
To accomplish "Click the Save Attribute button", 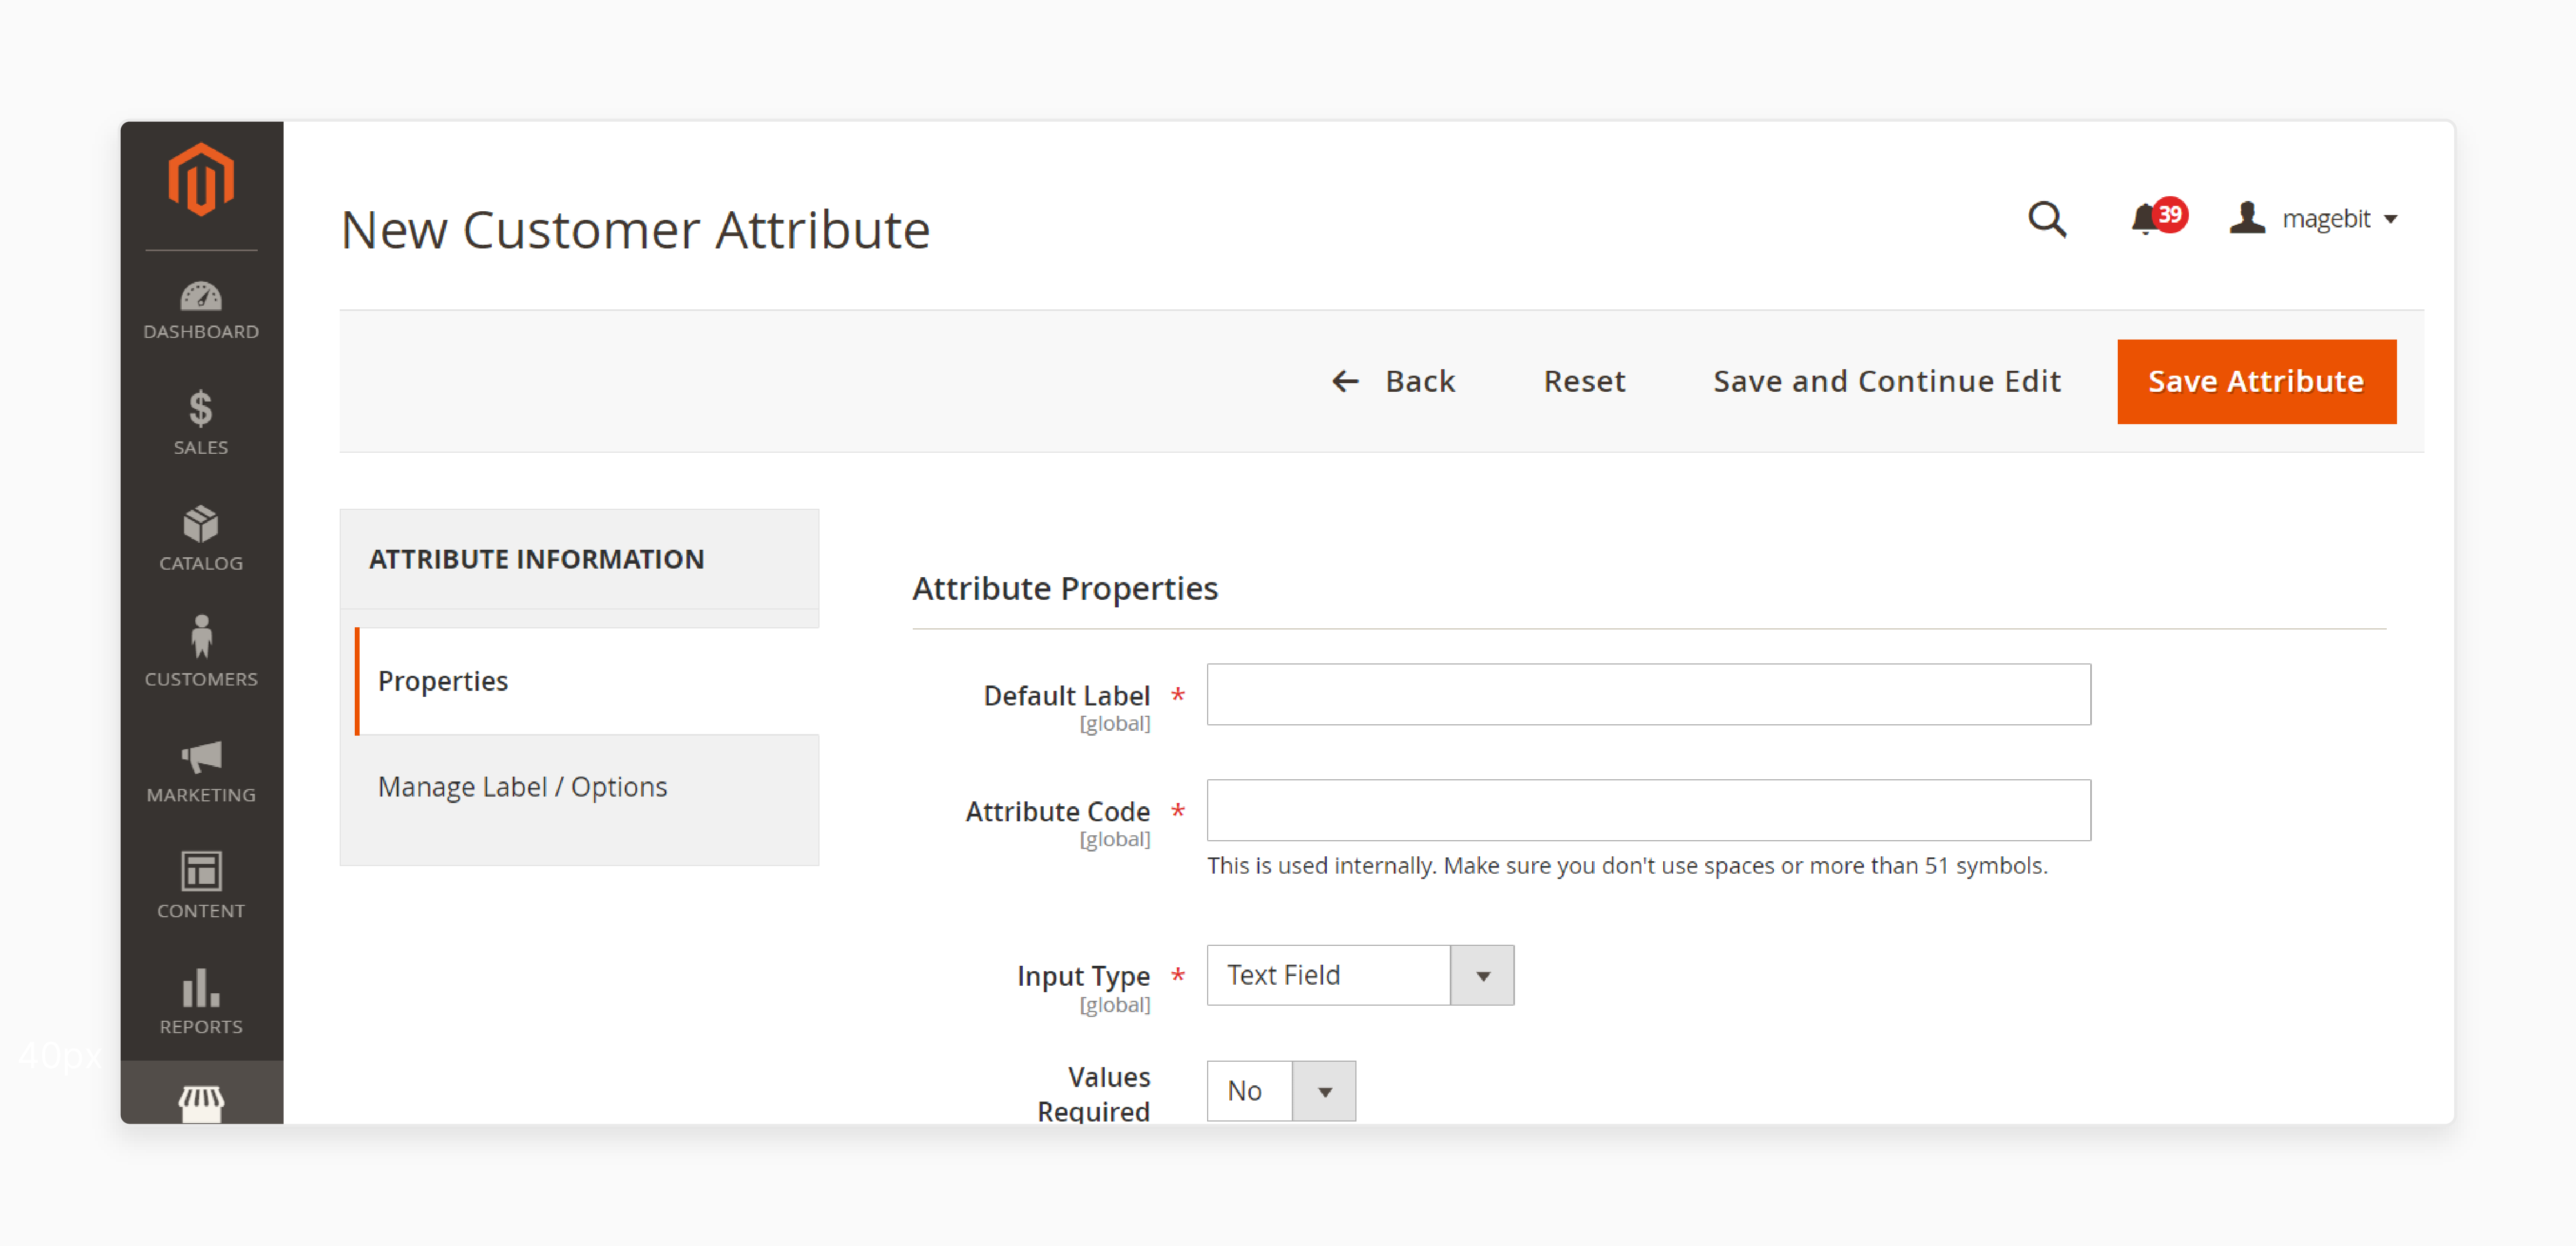I will click(x=2256, y=381).
